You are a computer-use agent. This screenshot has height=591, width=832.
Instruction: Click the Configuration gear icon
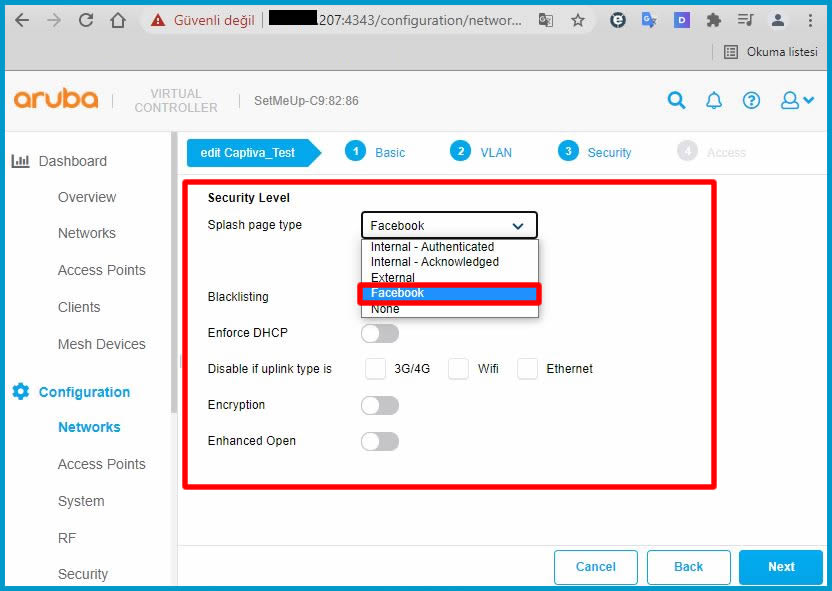tap(21, 392)
